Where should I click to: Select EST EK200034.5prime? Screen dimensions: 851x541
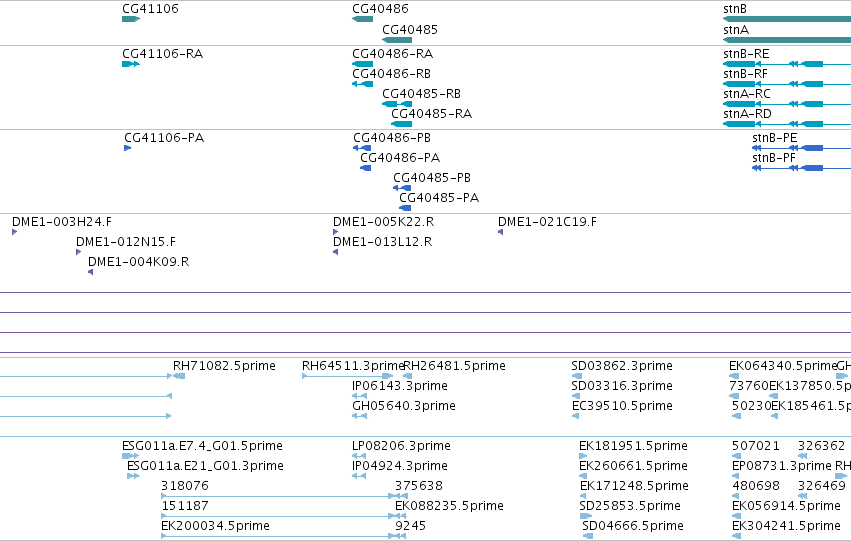(215, 526)
